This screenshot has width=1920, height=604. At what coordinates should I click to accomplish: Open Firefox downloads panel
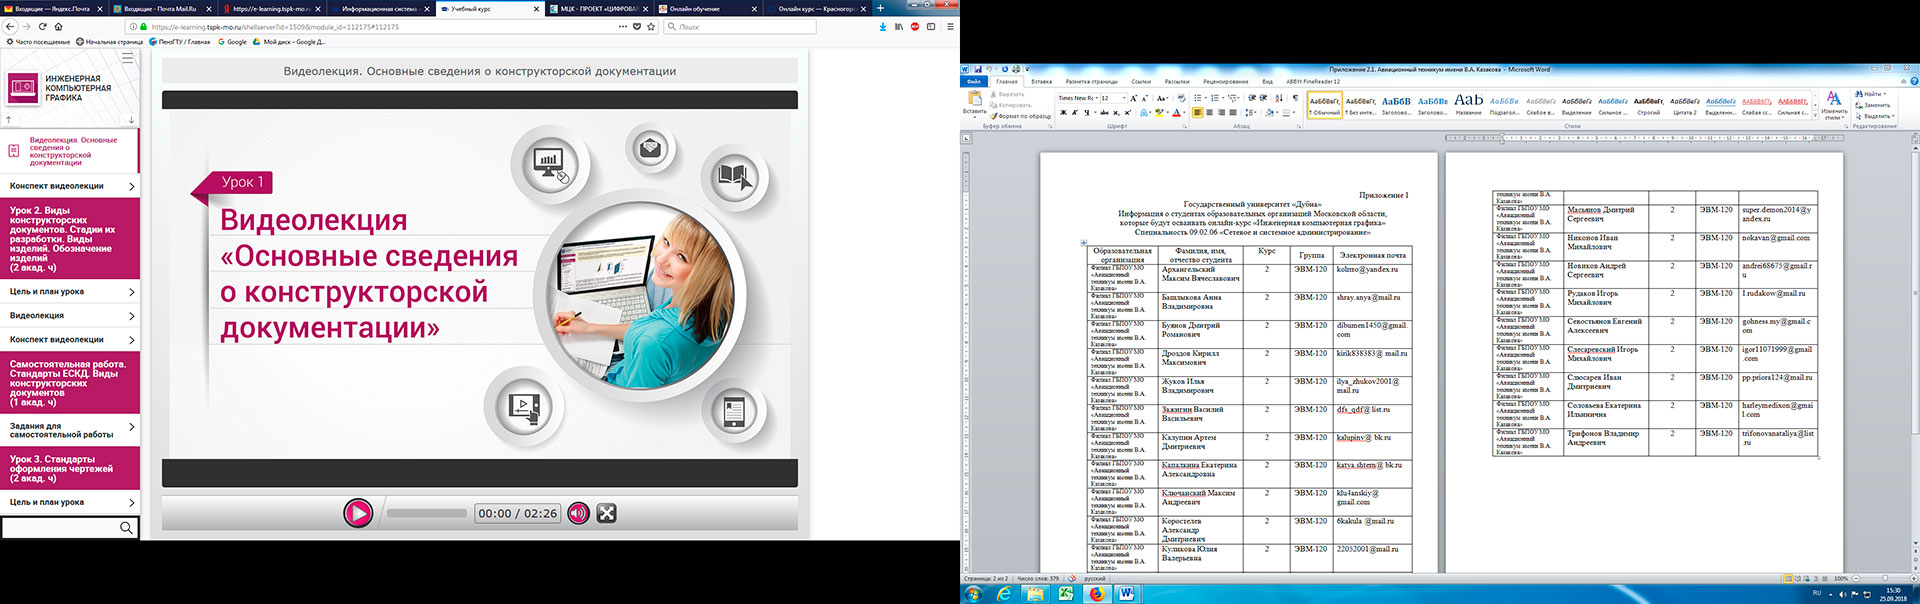pyautogui.click(x=882, y=27)
